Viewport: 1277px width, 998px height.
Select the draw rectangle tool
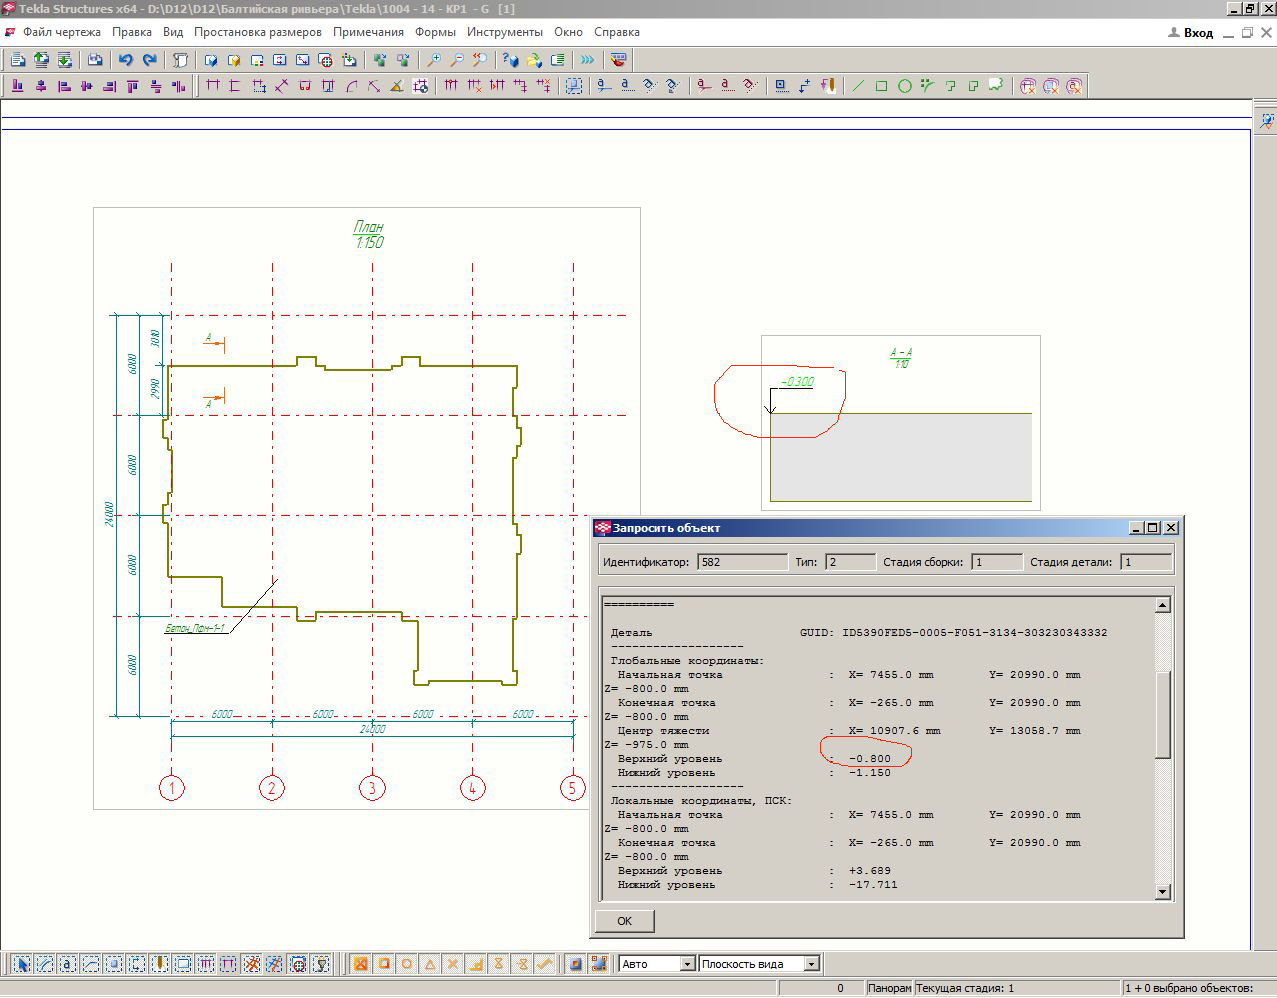[881, 86]
